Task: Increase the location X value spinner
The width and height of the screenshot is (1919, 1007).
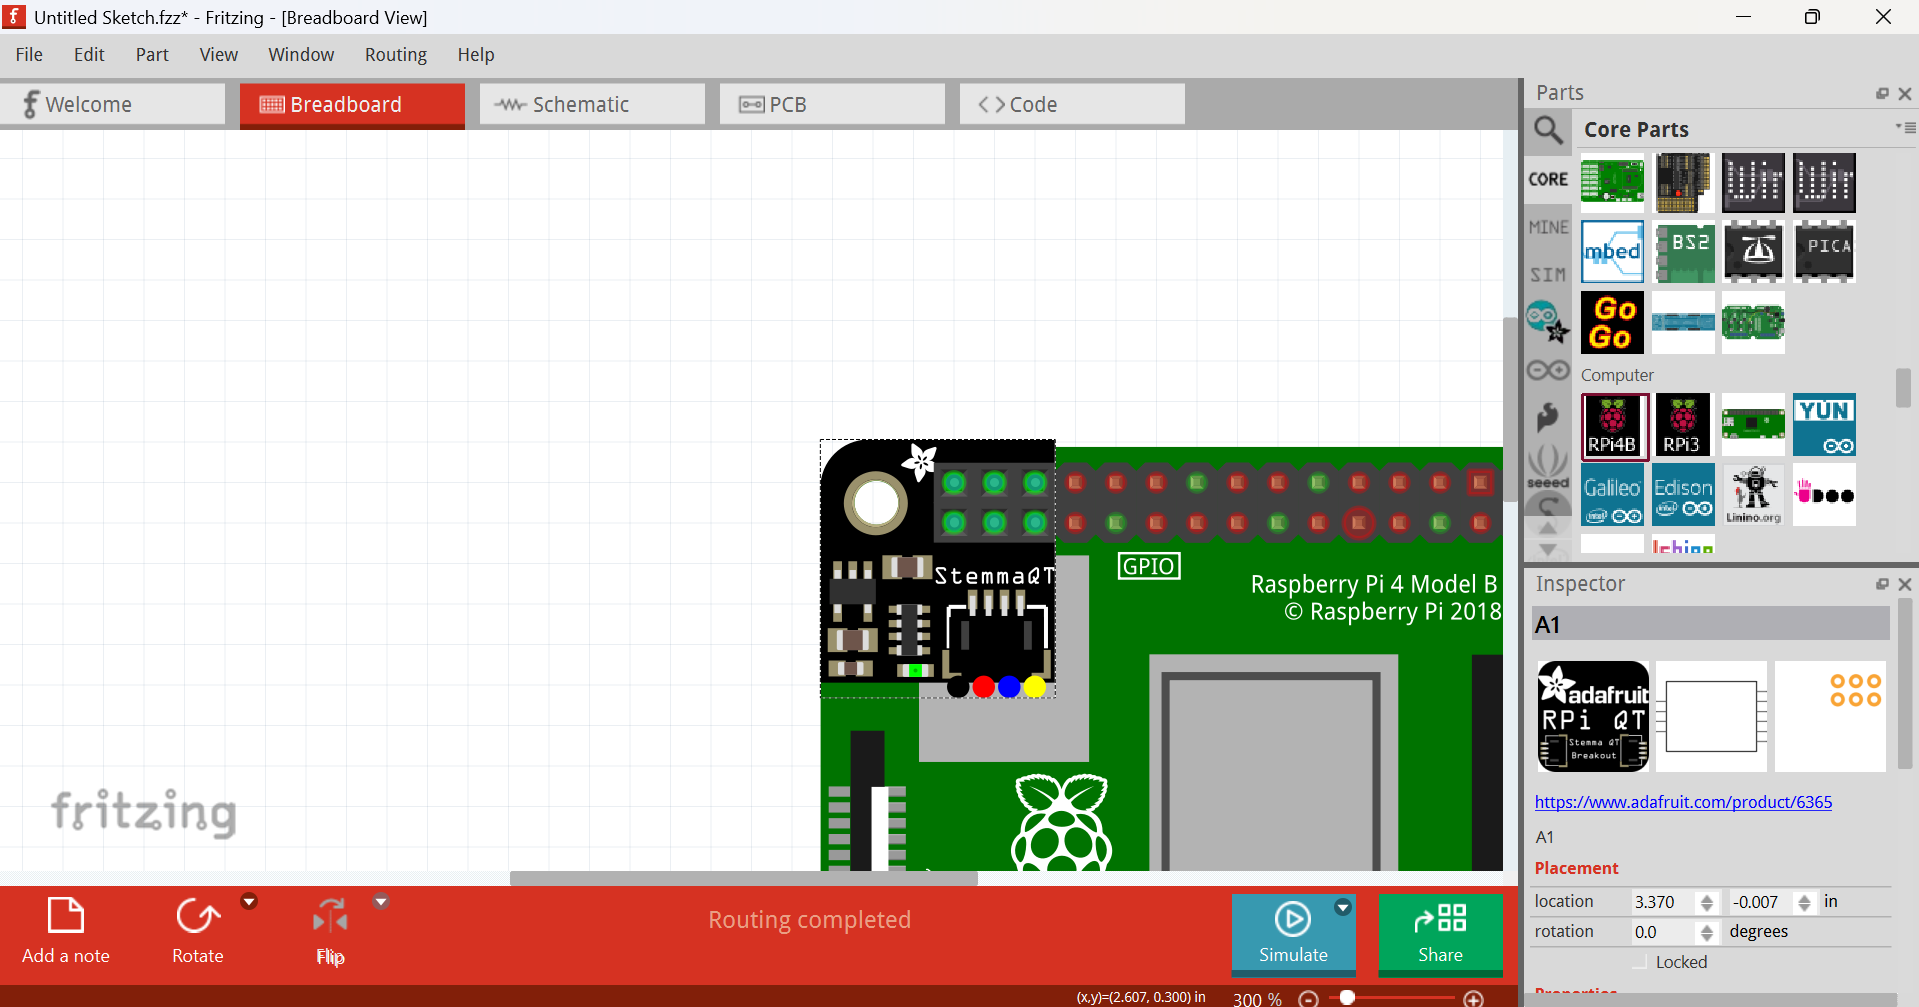Action: point(1707,897)
